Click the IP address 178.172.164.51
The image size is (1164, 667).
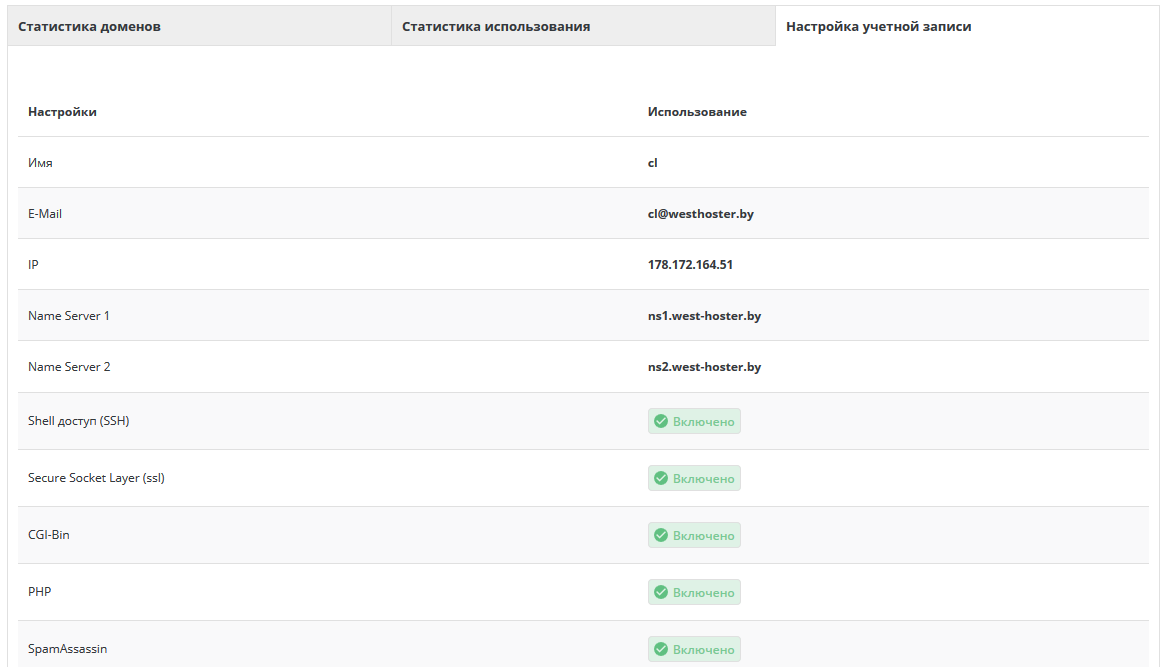click(690, 265)
